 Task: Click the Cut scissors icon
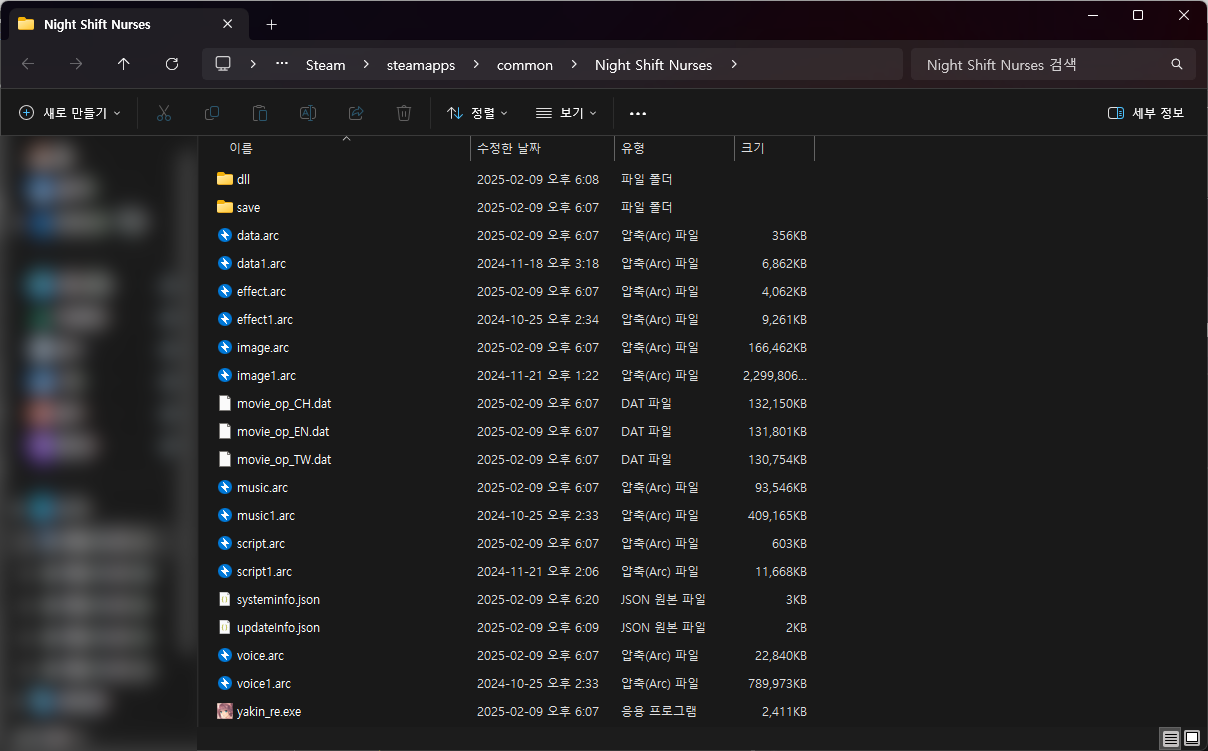point(164,113)
